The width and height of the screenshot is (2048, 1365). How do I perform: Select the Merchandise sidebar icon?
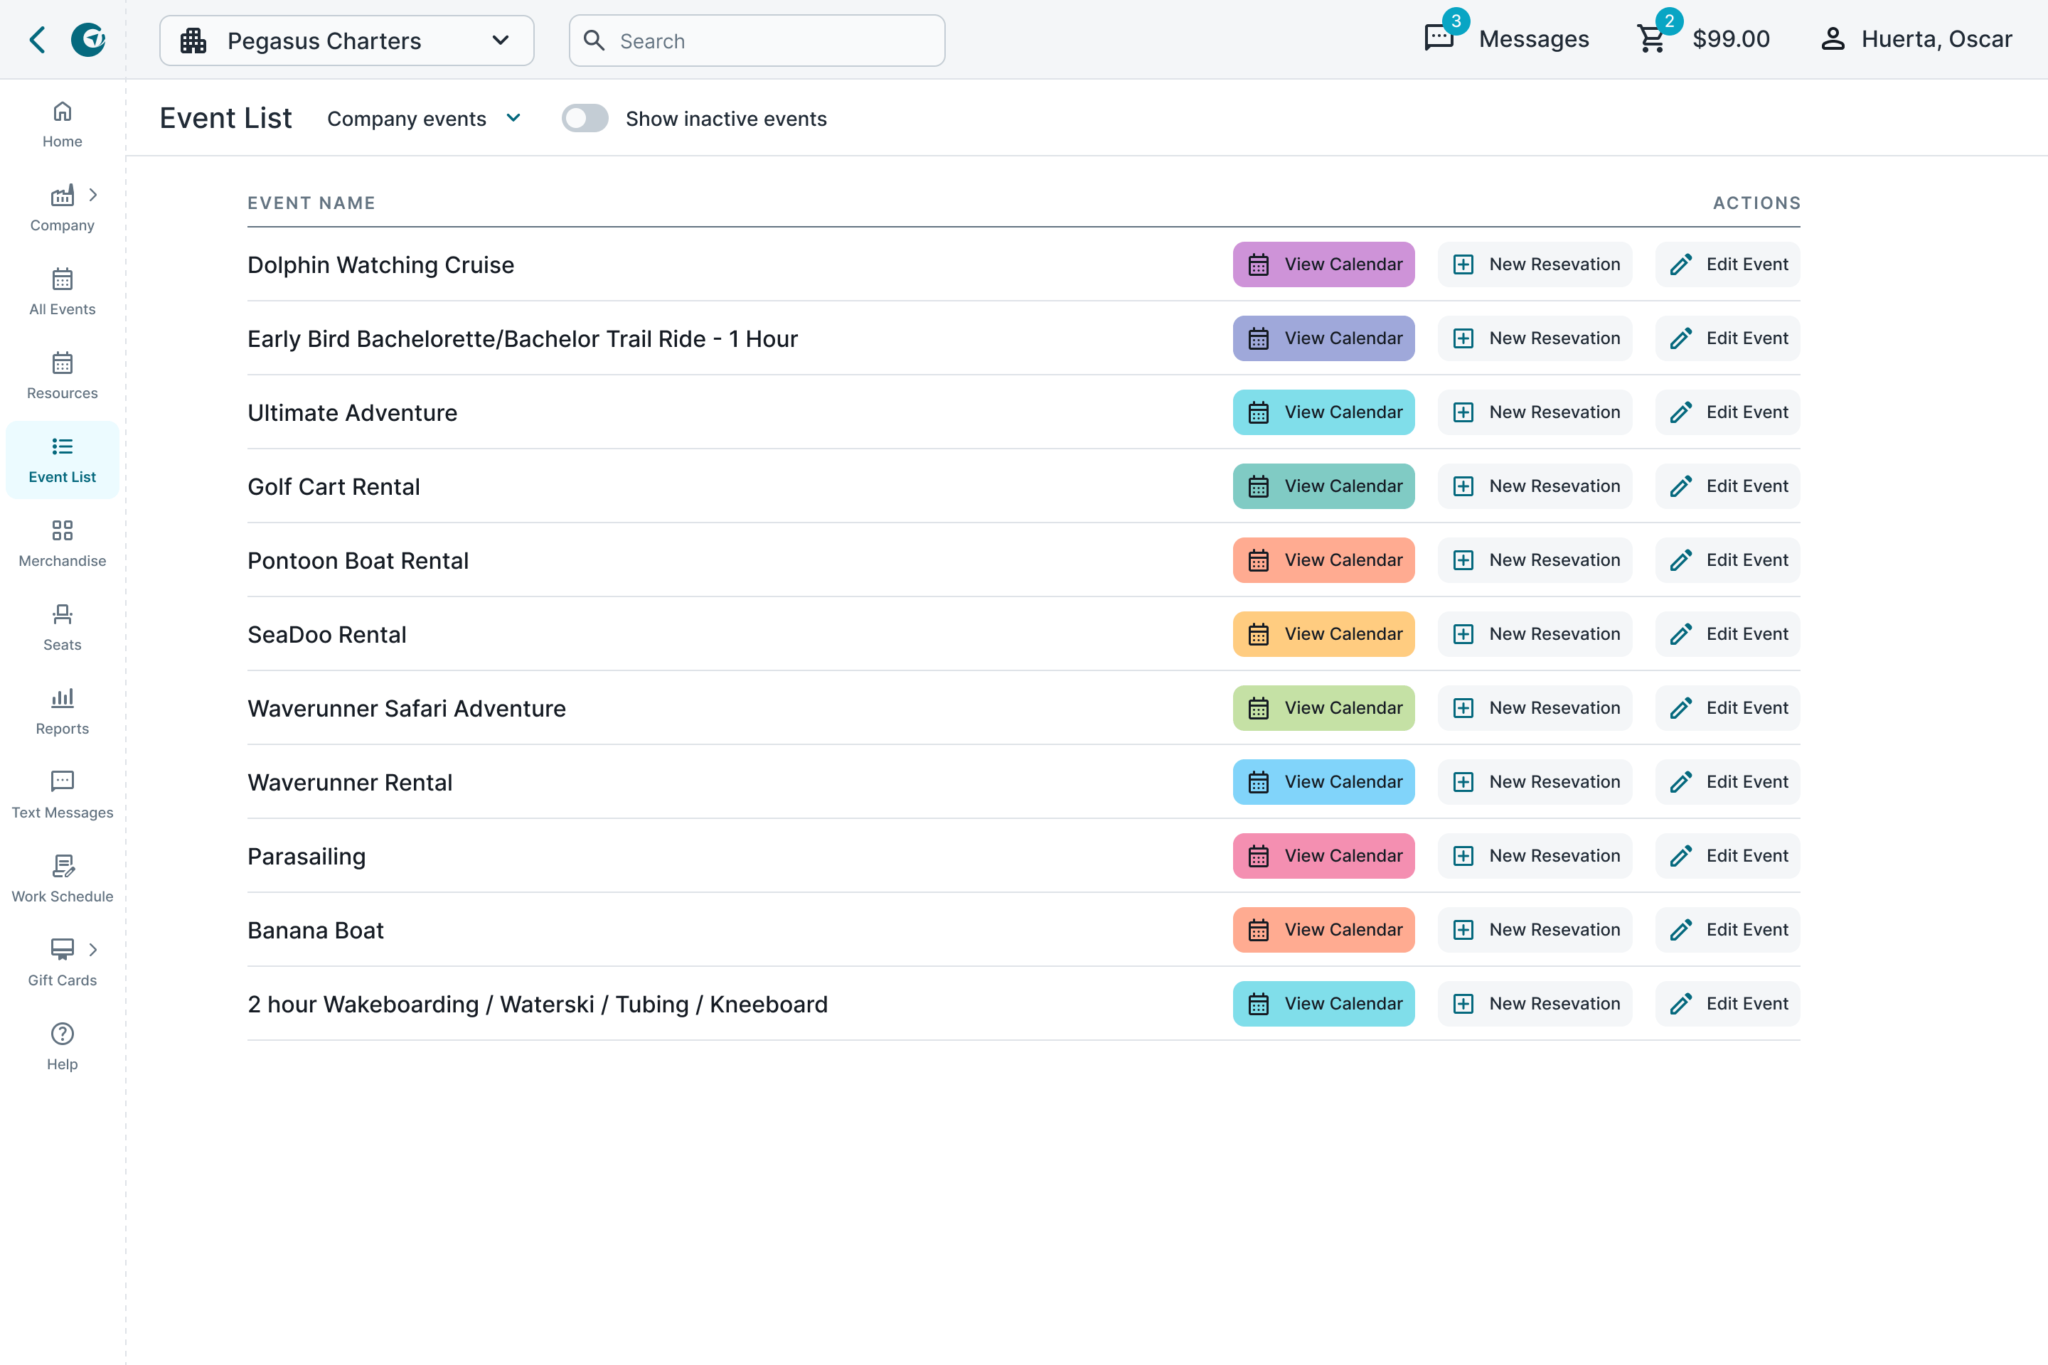[62, 540]
